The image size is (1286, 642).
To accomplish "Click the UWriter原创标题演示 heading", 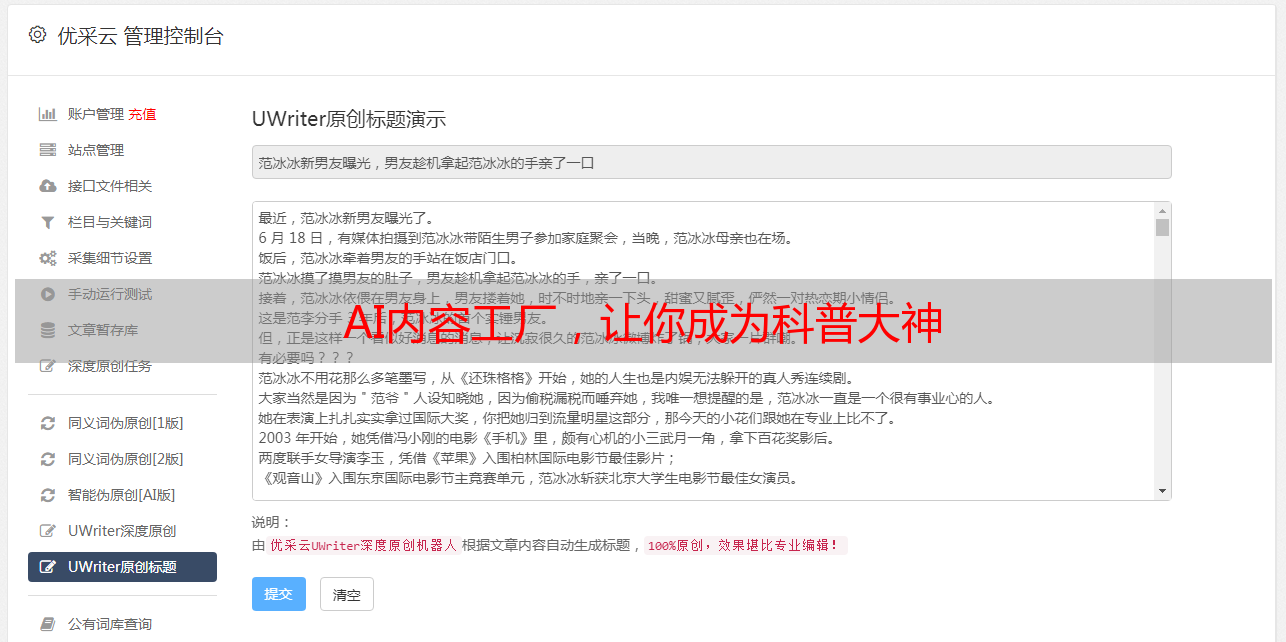I will pyautogui.click(x=349, y=119).
